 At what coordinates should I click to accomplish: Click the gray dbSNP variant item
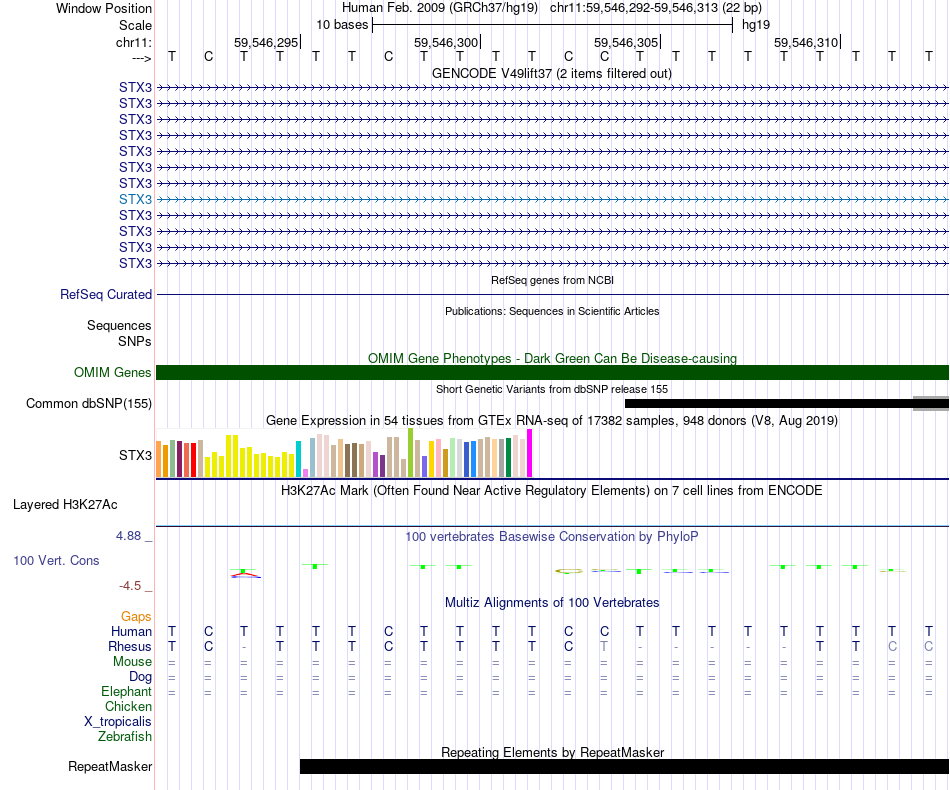[931, 403]
